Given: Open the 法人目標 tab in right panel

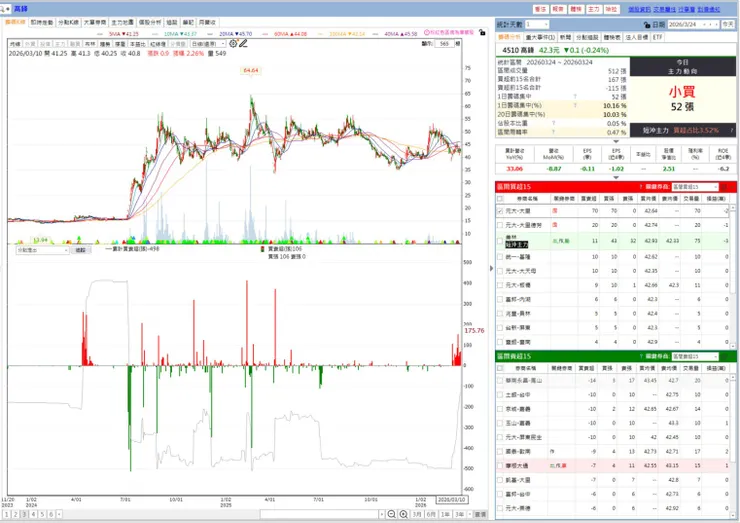Looking at the screenshot, I should tap(637, 37).
